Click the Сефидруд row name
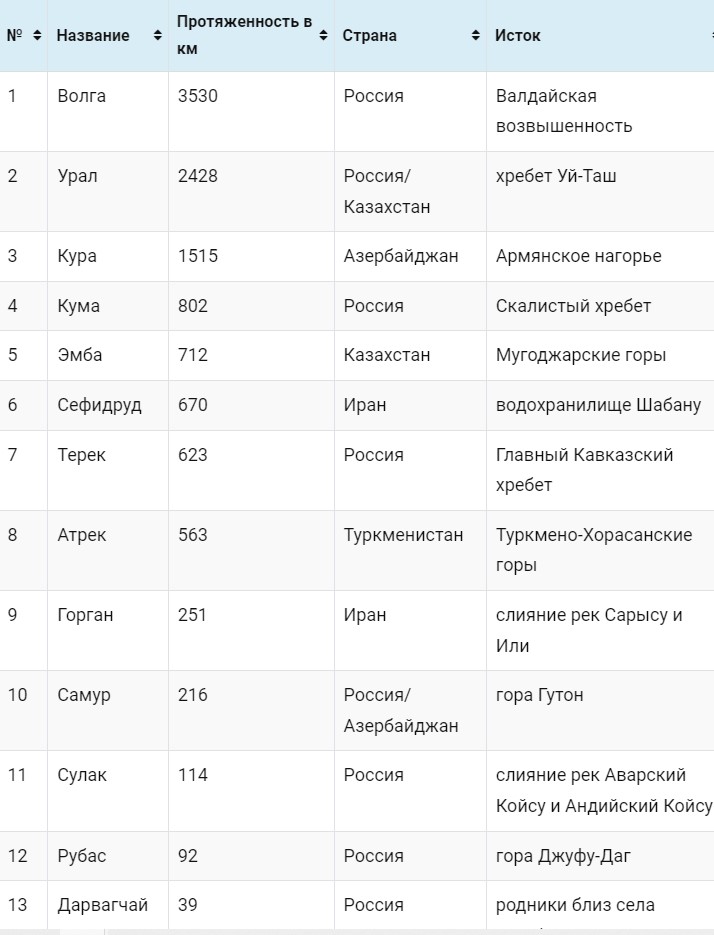Screen dimensions: 714x935 coord(100,405)
